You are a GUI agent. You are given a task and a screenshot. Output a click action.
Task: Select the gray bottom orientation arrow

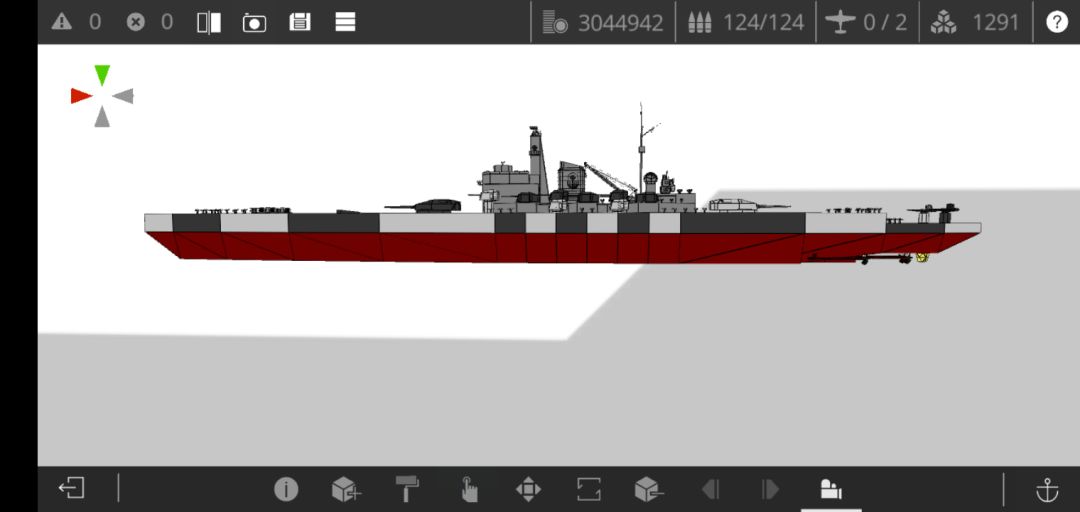(102, 116)
